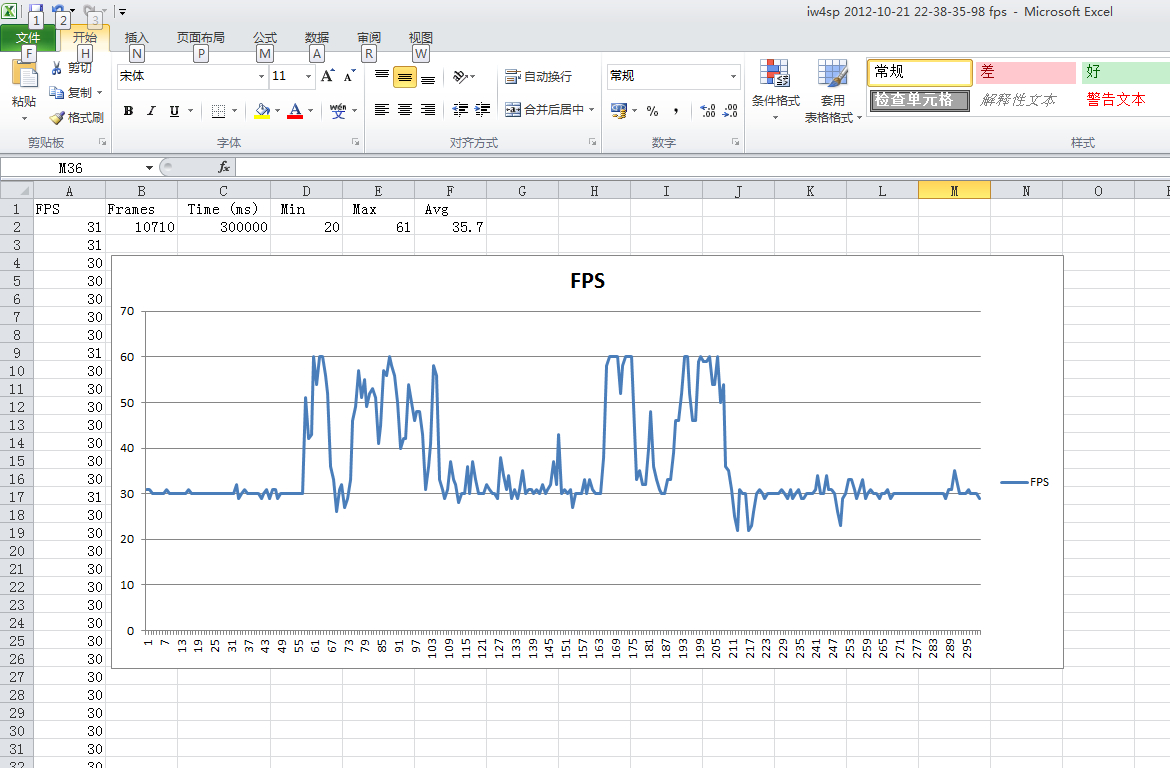The width and height of the screenshot is (1170, 768).
Task: Expand the Paste (粘贴) options arrow
Action: [x=24, y=118]
